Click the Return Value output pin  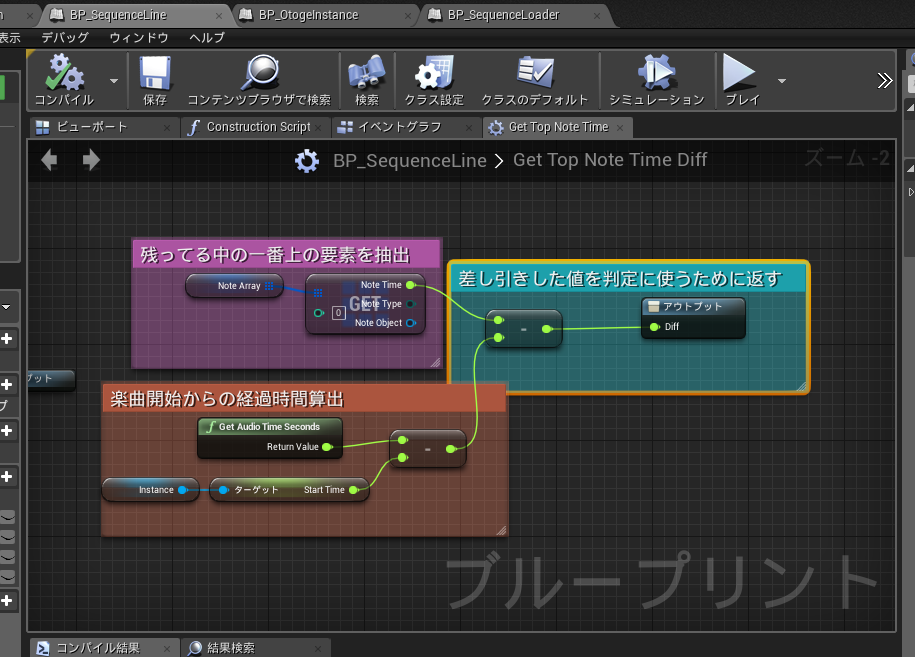(327, 447)
